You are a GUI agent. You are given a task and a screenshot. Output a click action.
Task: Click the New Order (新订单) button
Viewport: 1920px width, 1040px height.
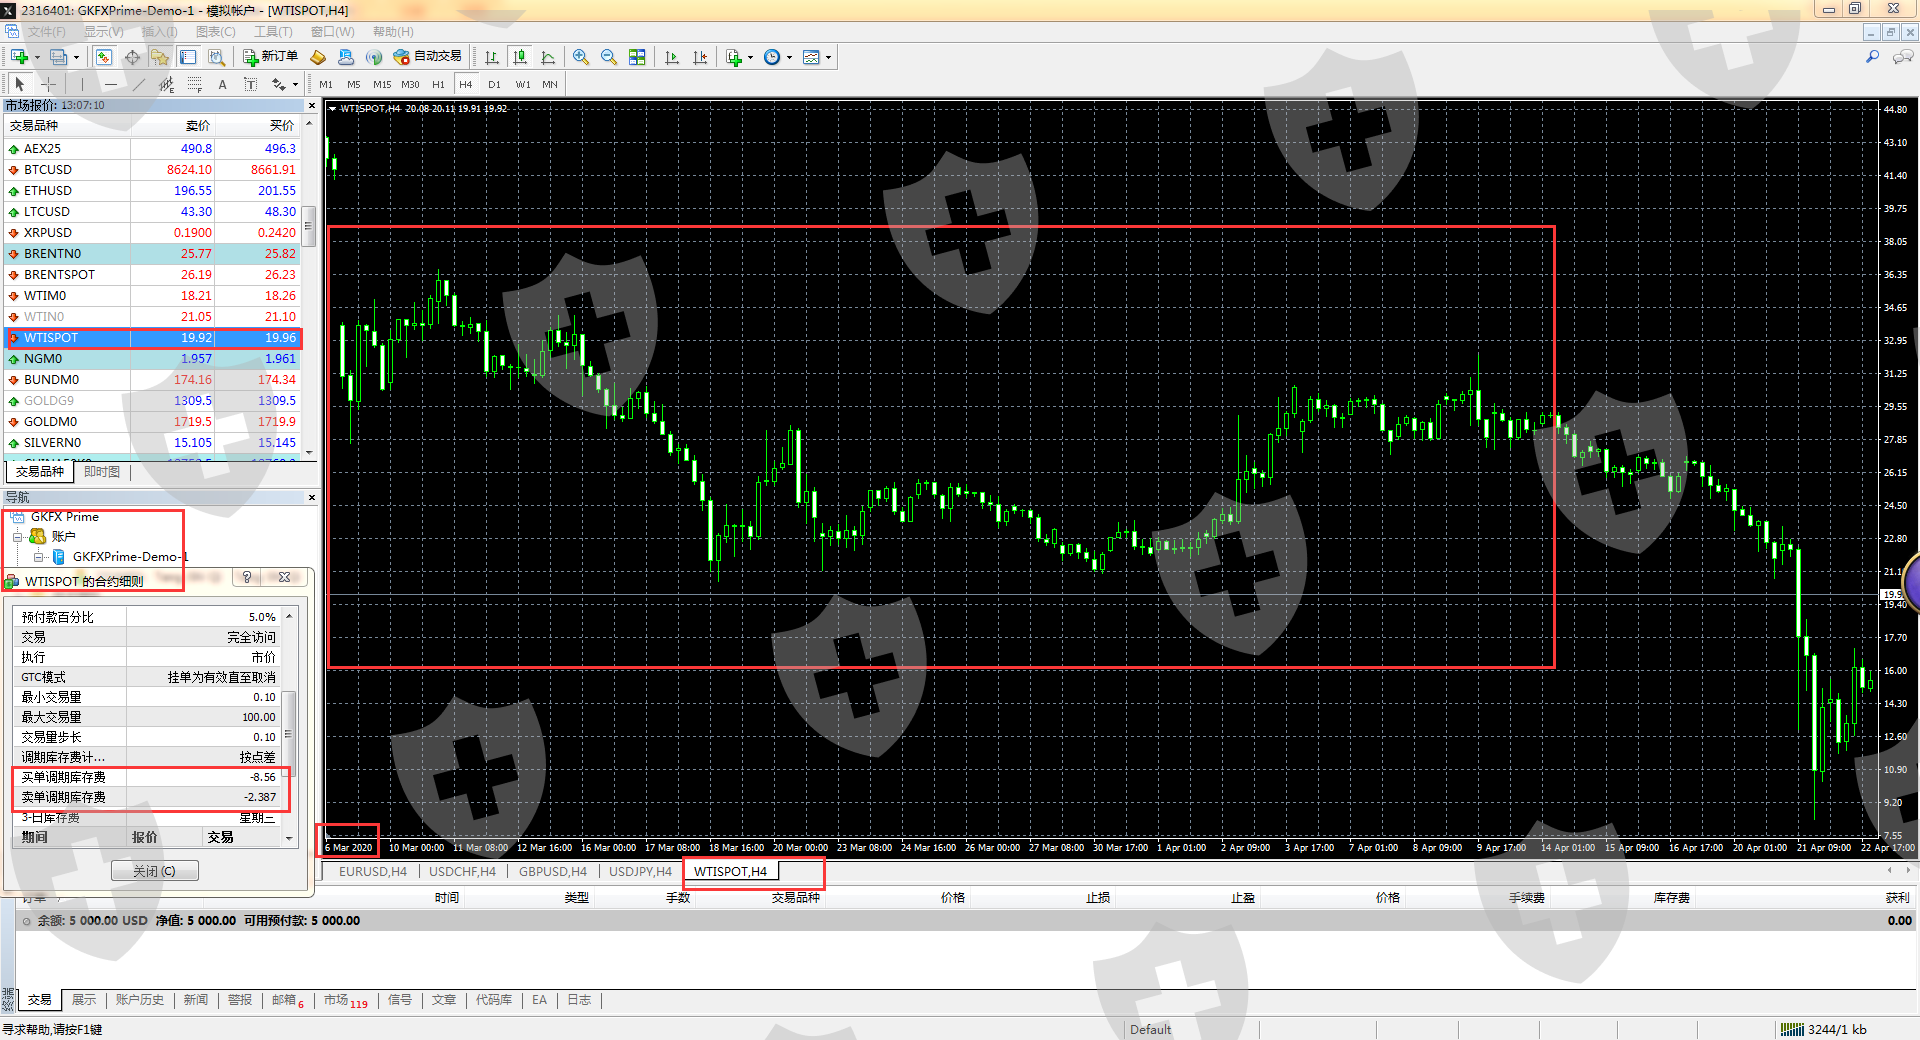(x=270, y=57)
